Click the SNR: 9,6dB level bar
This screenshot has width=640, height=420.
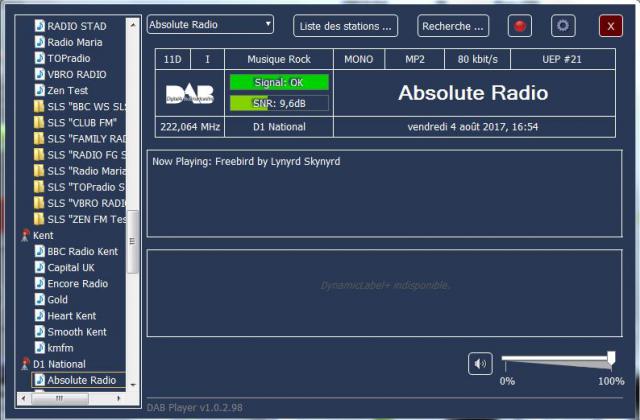tap(279, 103)
